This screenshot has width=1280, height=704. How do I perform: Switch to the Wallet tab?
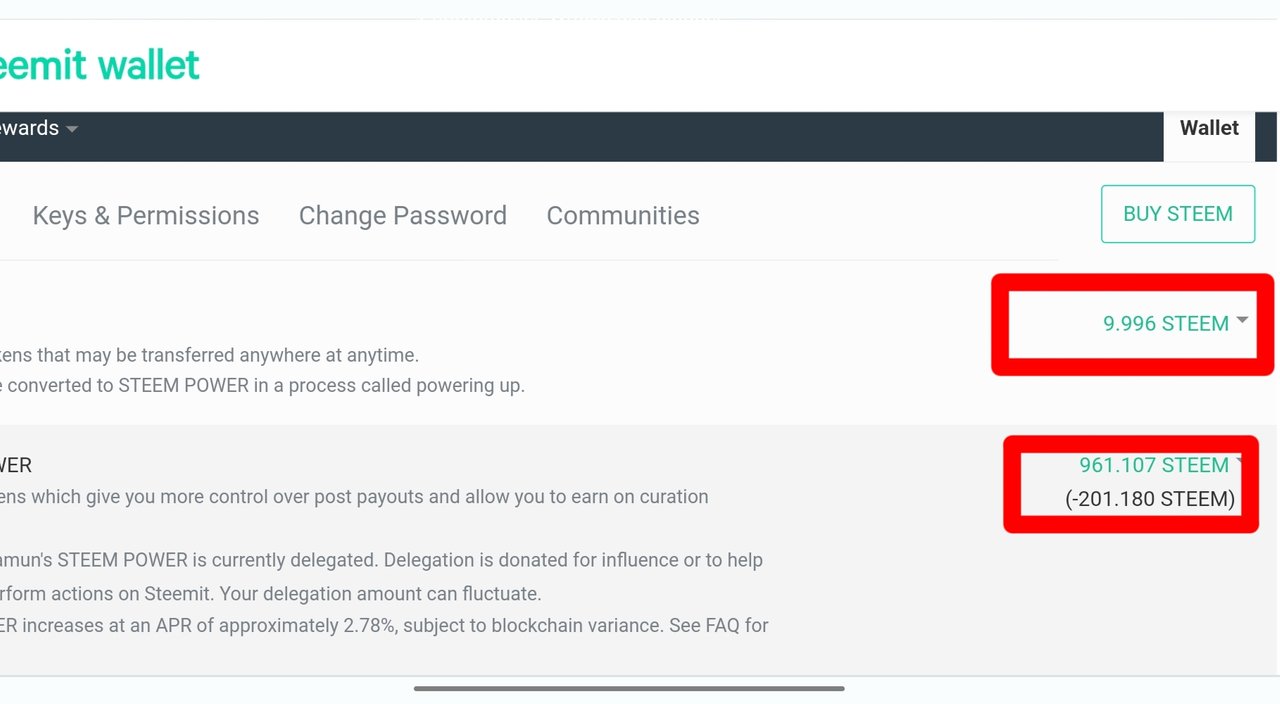[1208, 128]
